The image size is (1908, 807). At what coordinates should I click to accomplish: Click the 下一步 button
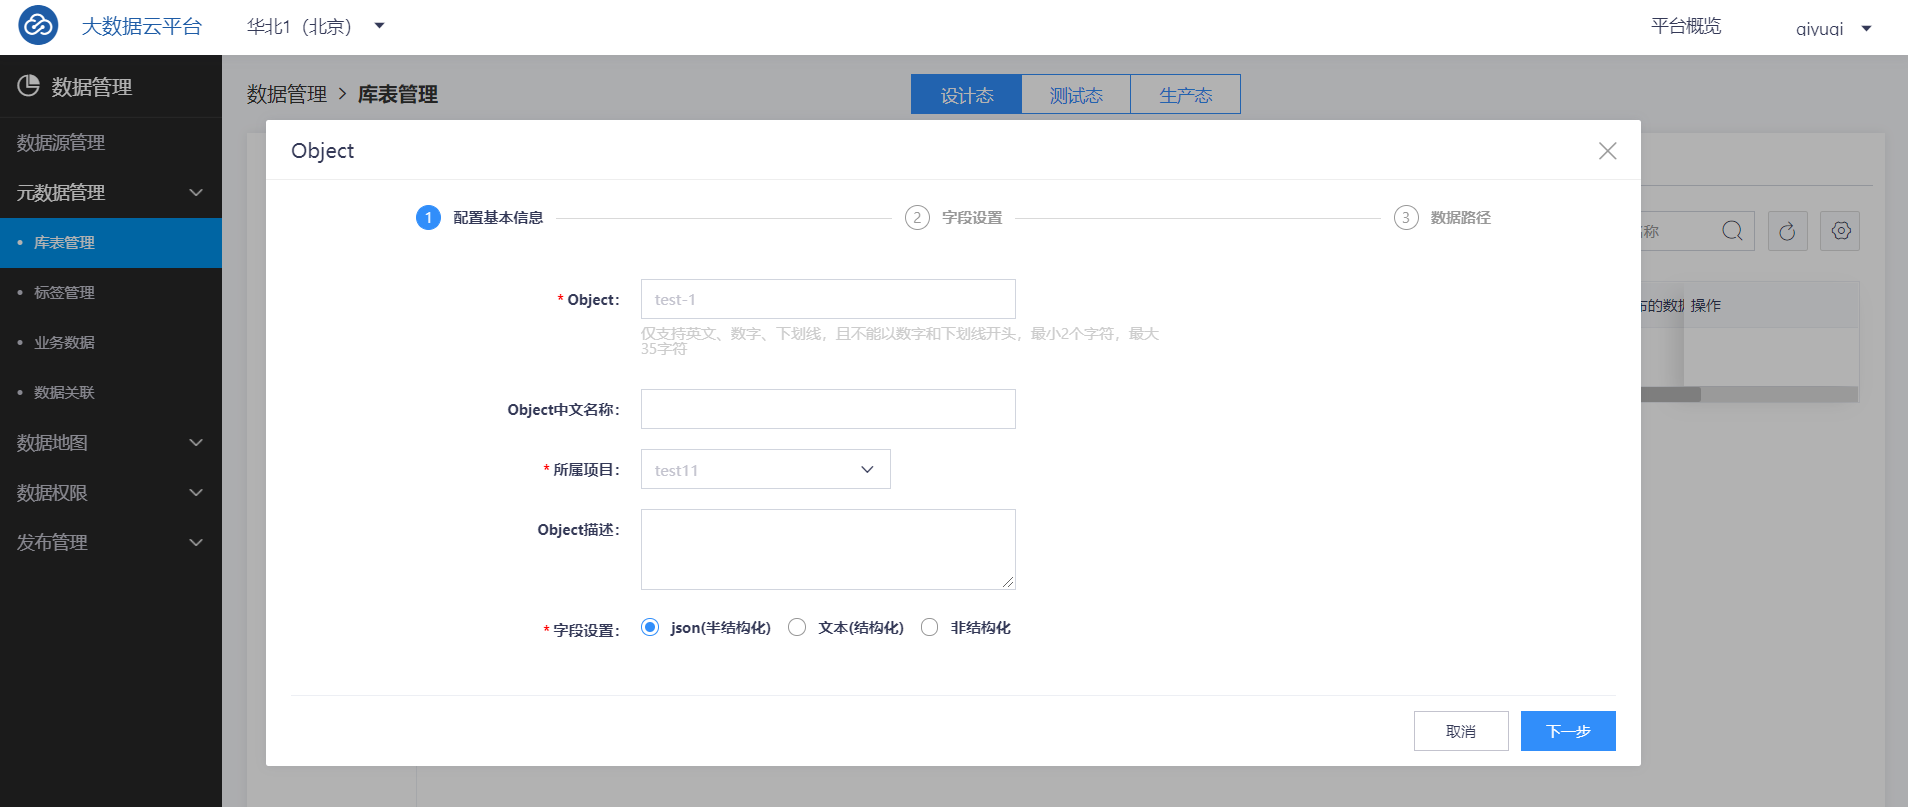(x=1568, y=731)
